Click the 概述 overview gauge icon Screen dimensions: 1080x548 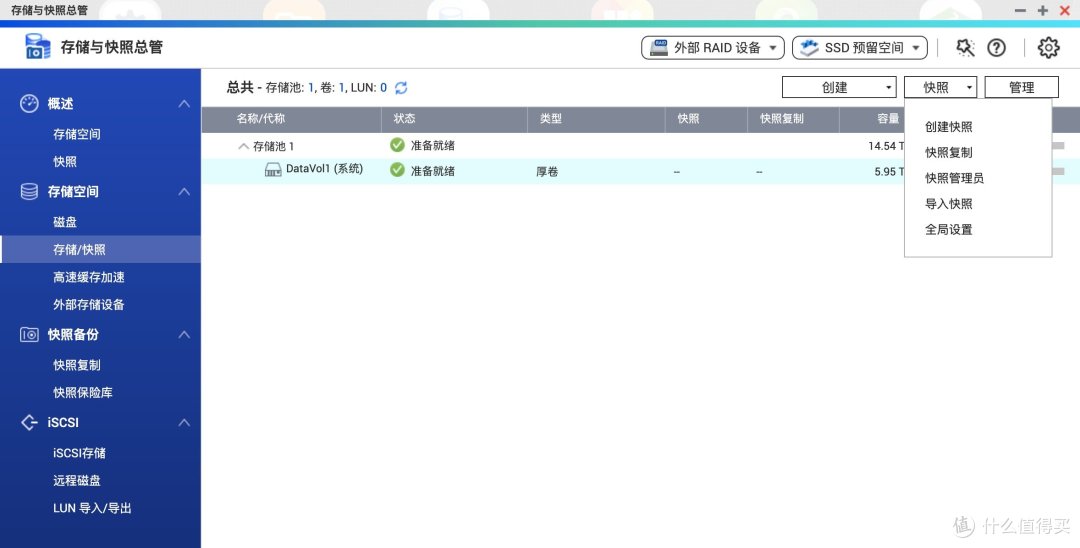[29, 104]
